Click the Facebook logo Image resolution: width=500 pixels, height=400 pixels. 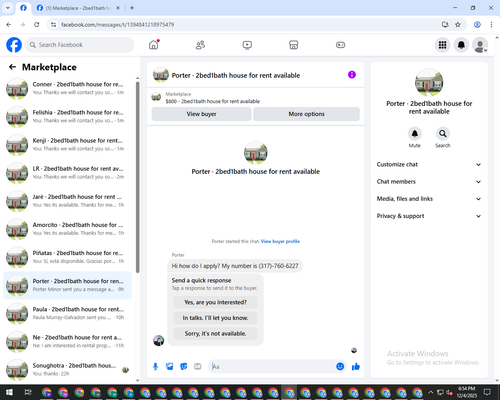[x=14, y=45]
